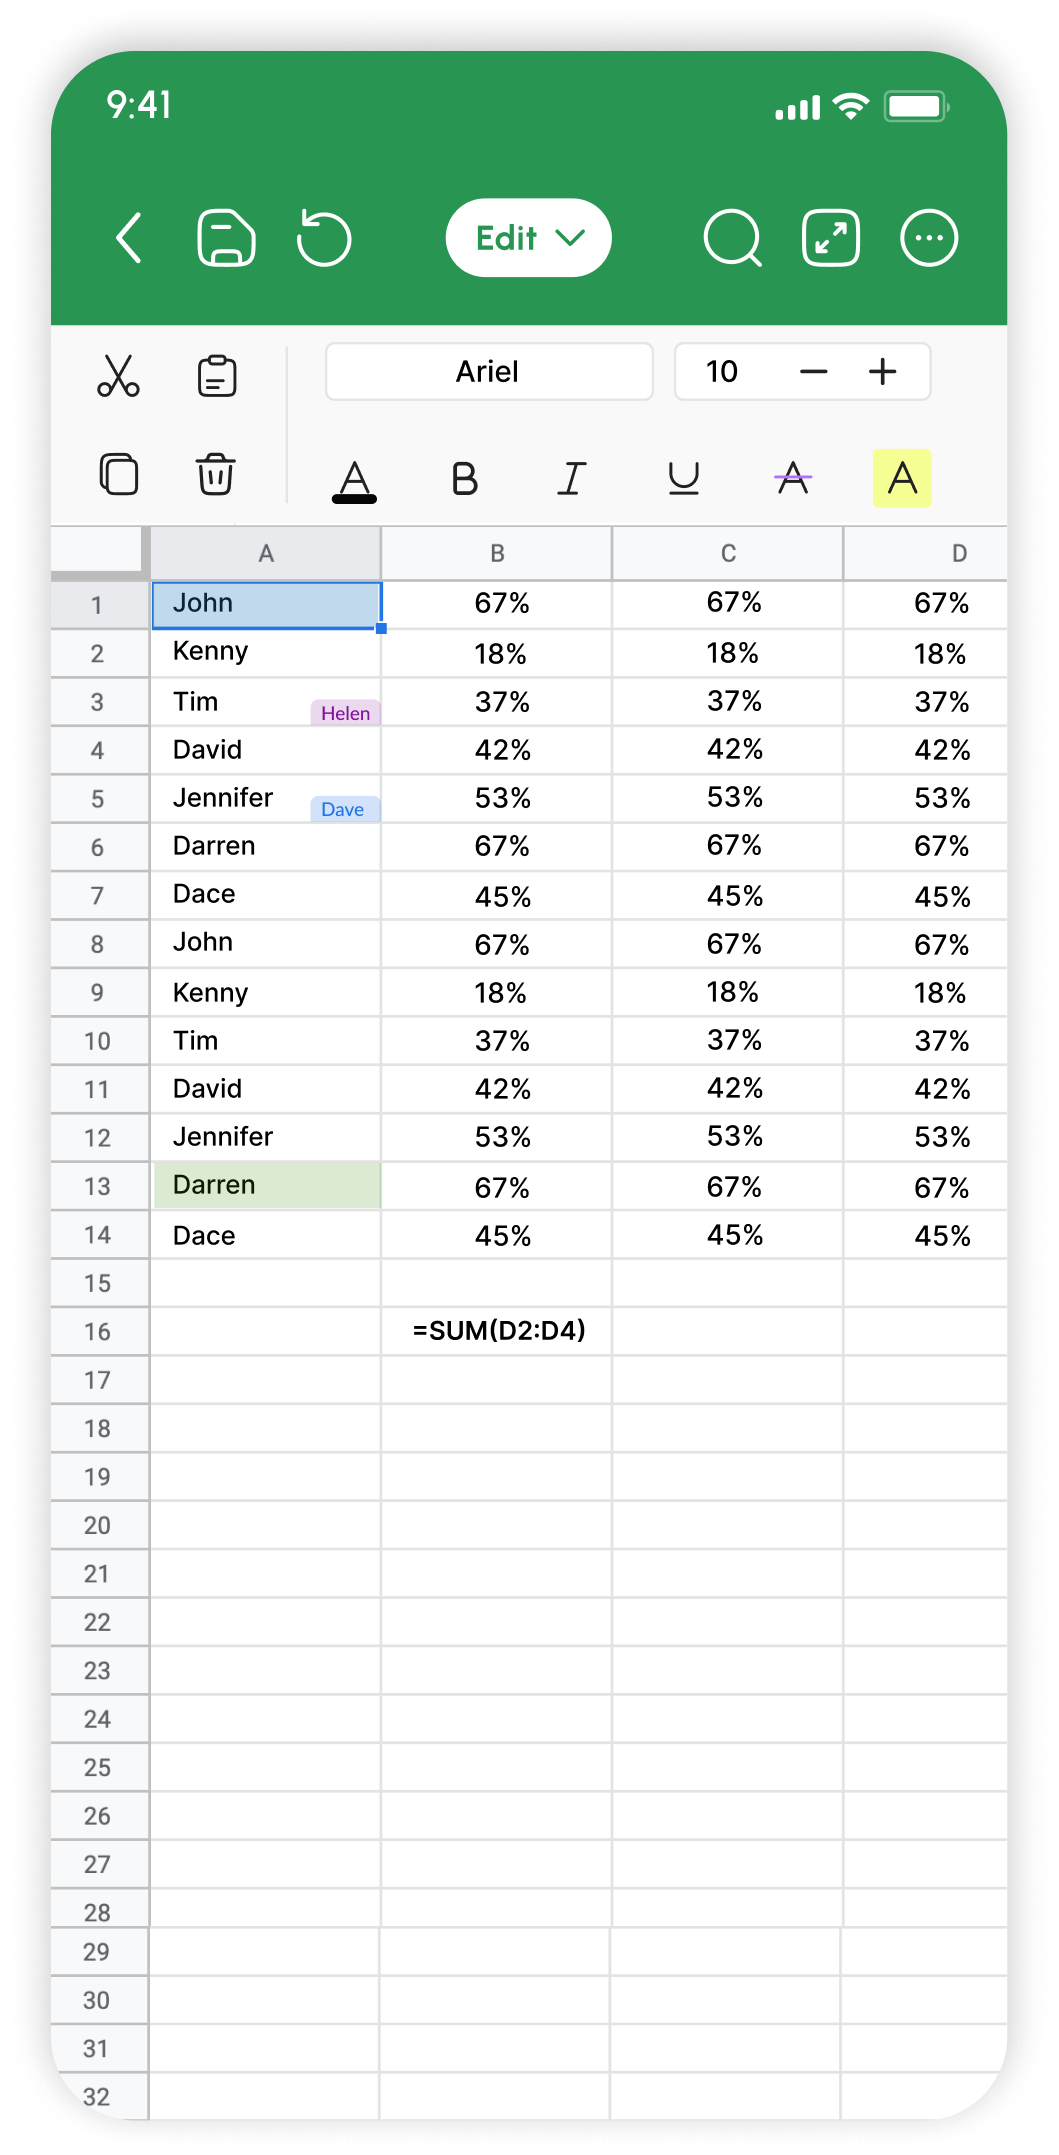Increase font size with plus button
This screenshot has width=1059, height=2155.
[x=882, y=372]
